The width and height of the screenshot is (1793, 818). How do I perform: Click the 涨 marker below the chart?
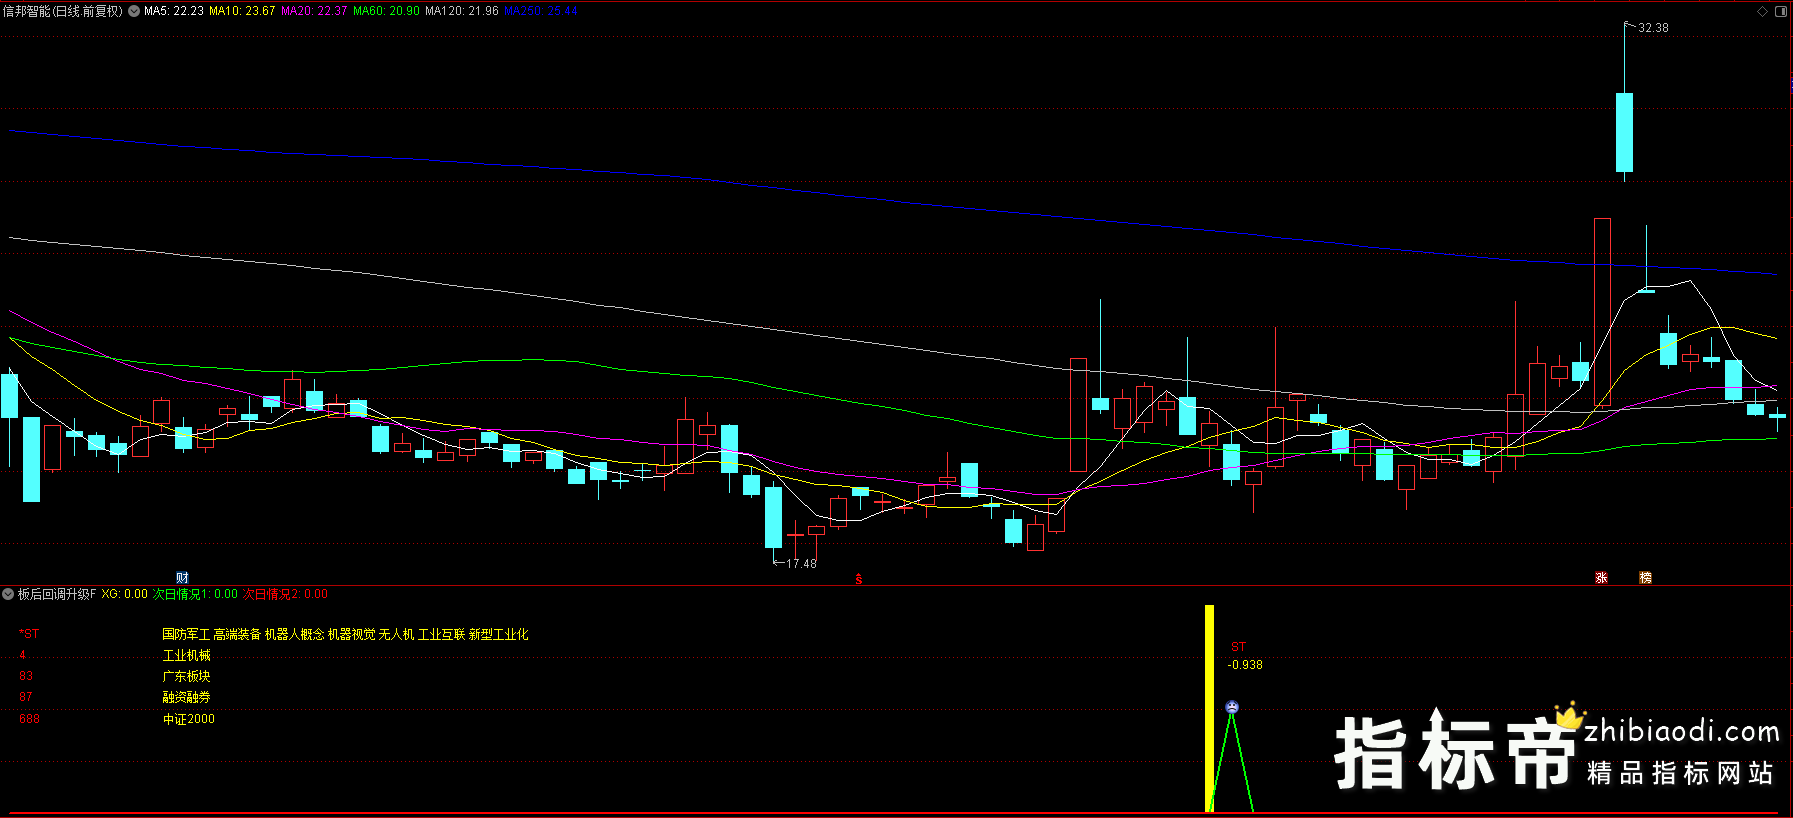coord(1601,577)
